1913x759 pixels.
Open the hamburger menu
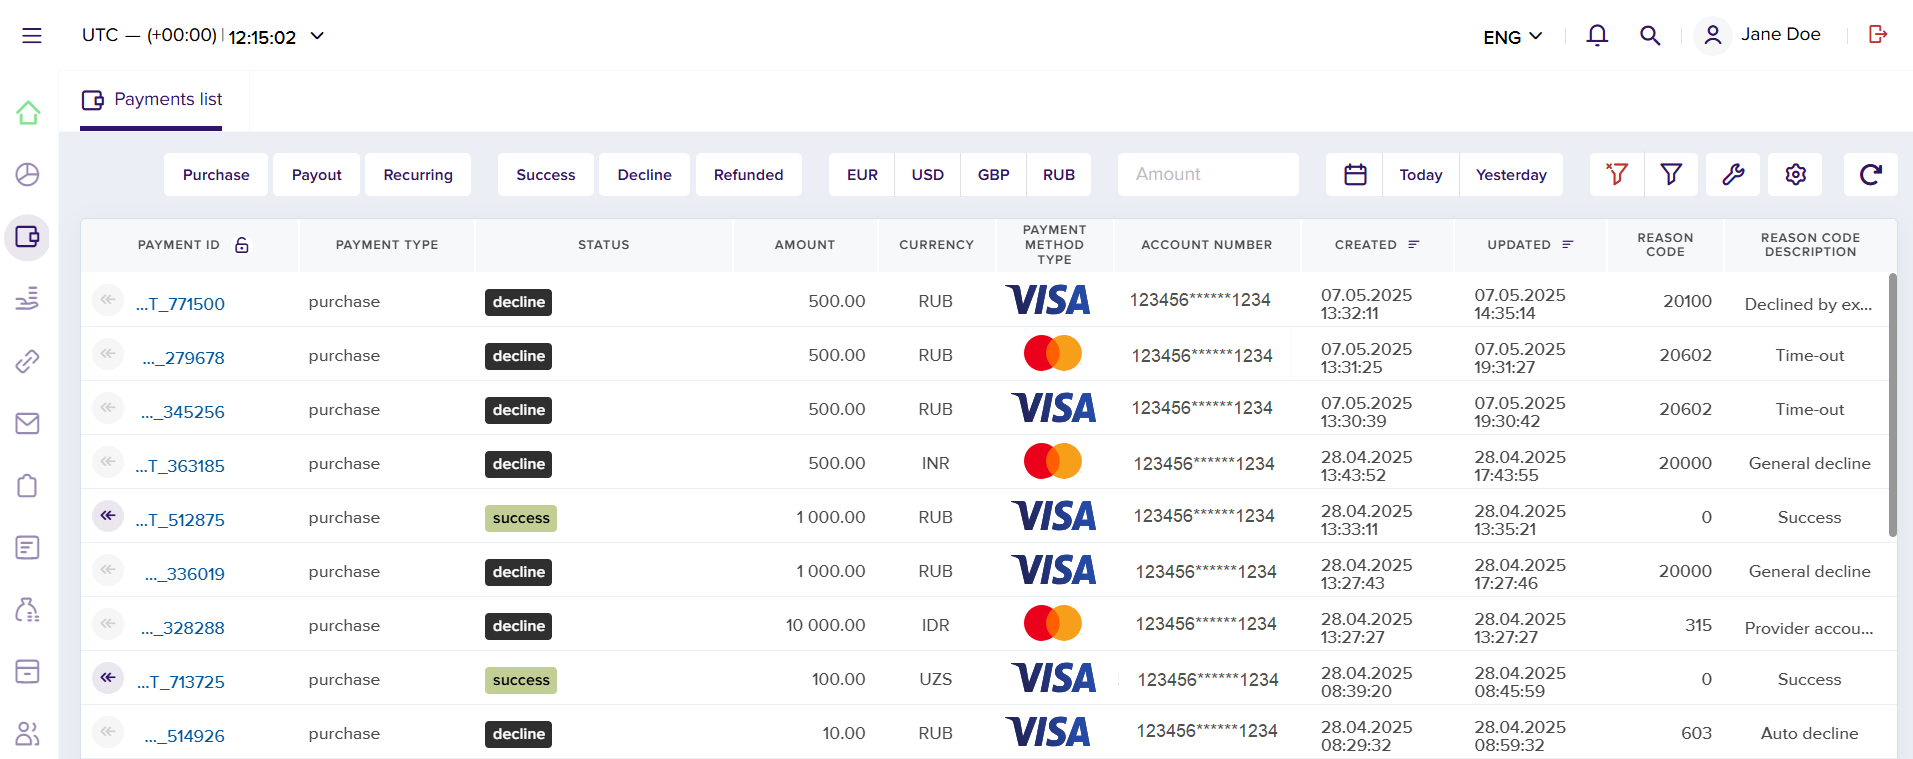32,36
